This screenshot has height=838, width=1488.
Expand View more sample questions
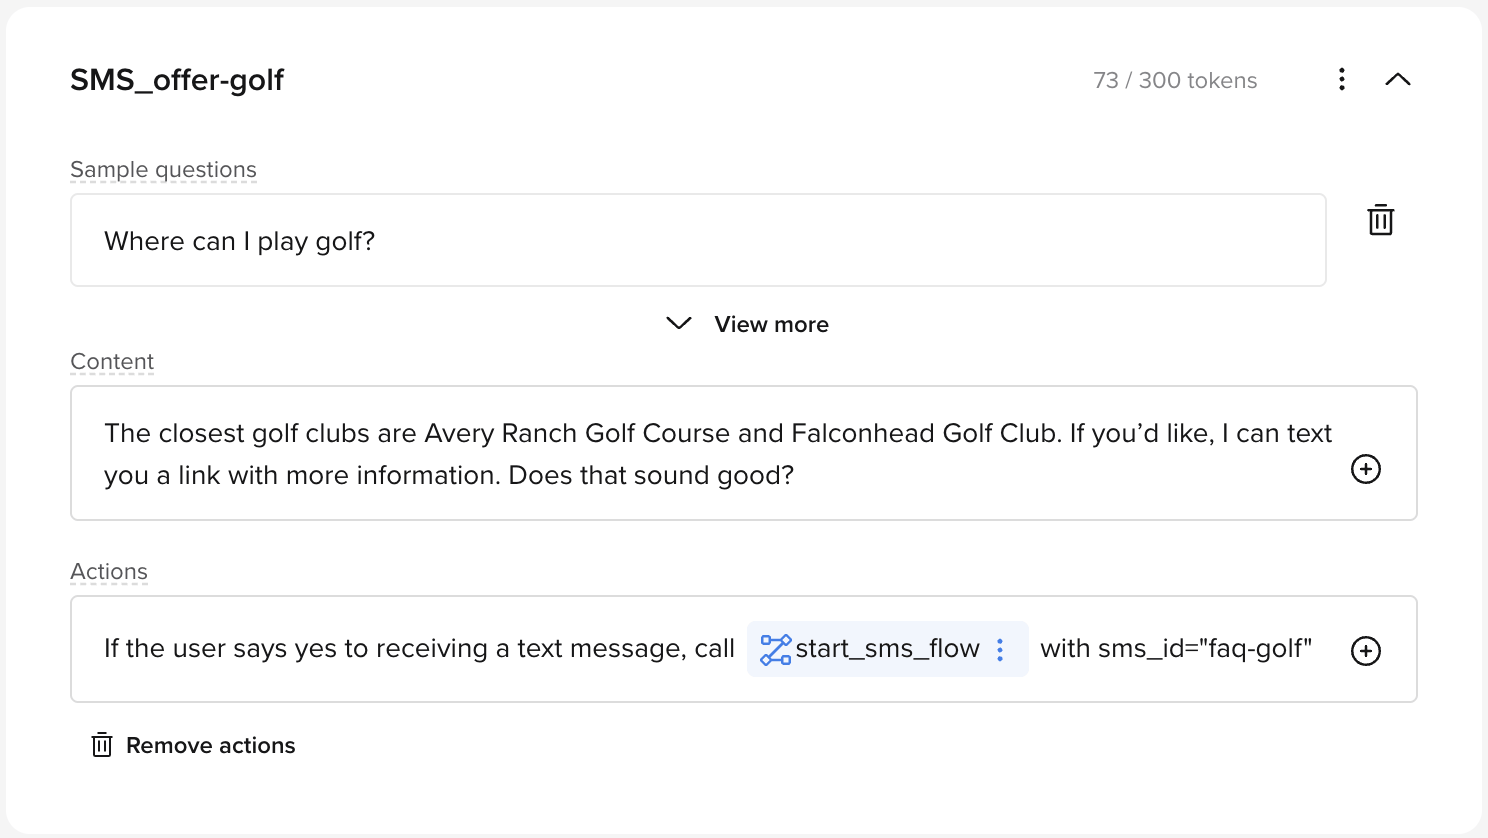[x=748, y=324]
